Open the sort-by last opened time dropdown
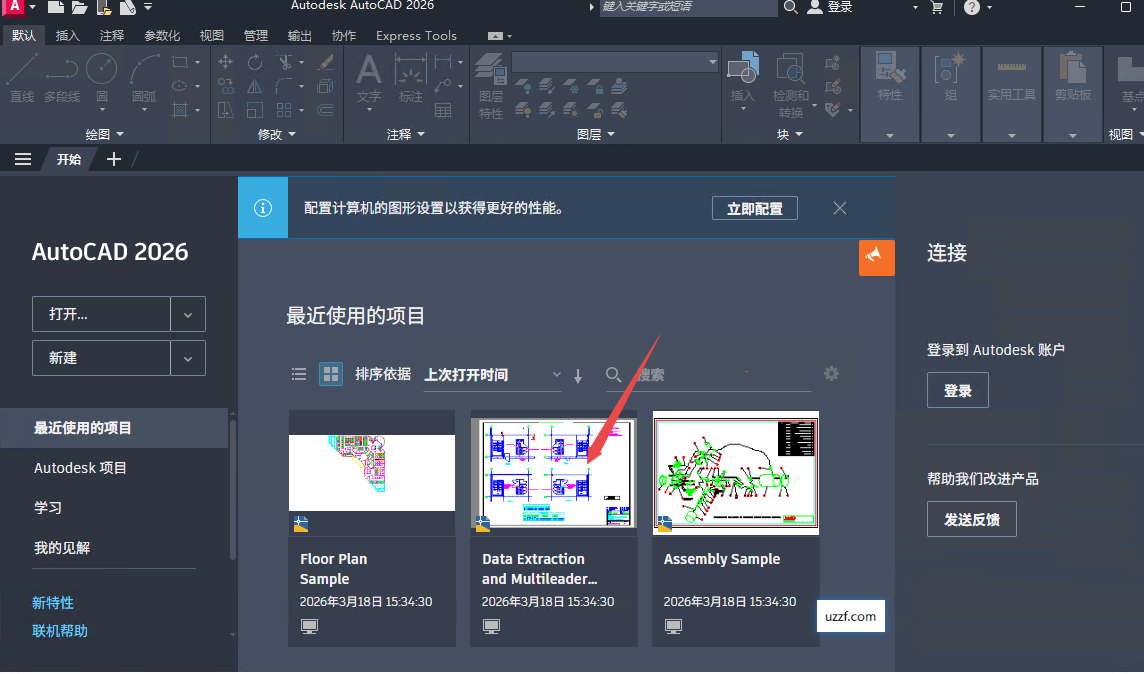 coord(494,375)
